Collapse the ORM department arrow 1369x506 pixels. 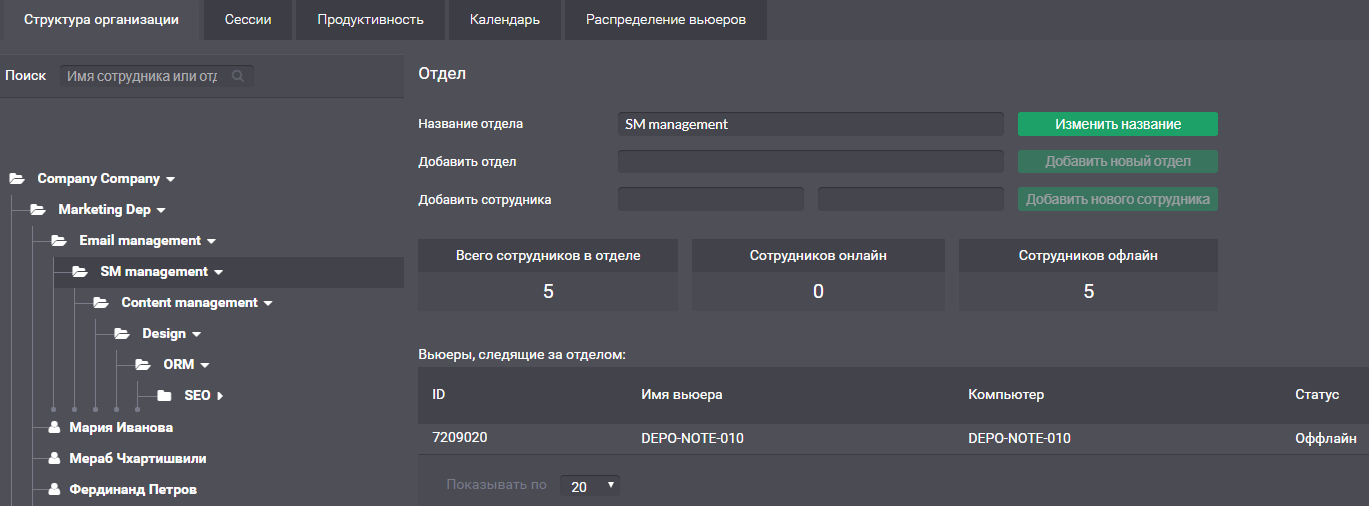204,365
